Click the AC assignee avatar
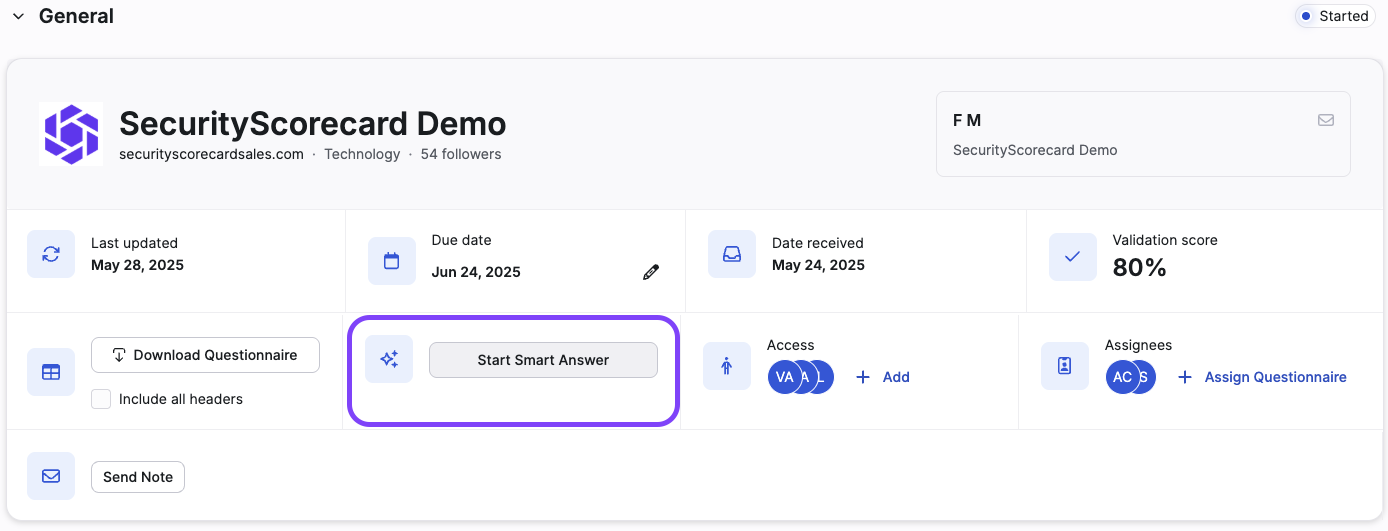The height and width of the screenshot is (531, 1388). pyautogui.click(x=1123, y=377)
